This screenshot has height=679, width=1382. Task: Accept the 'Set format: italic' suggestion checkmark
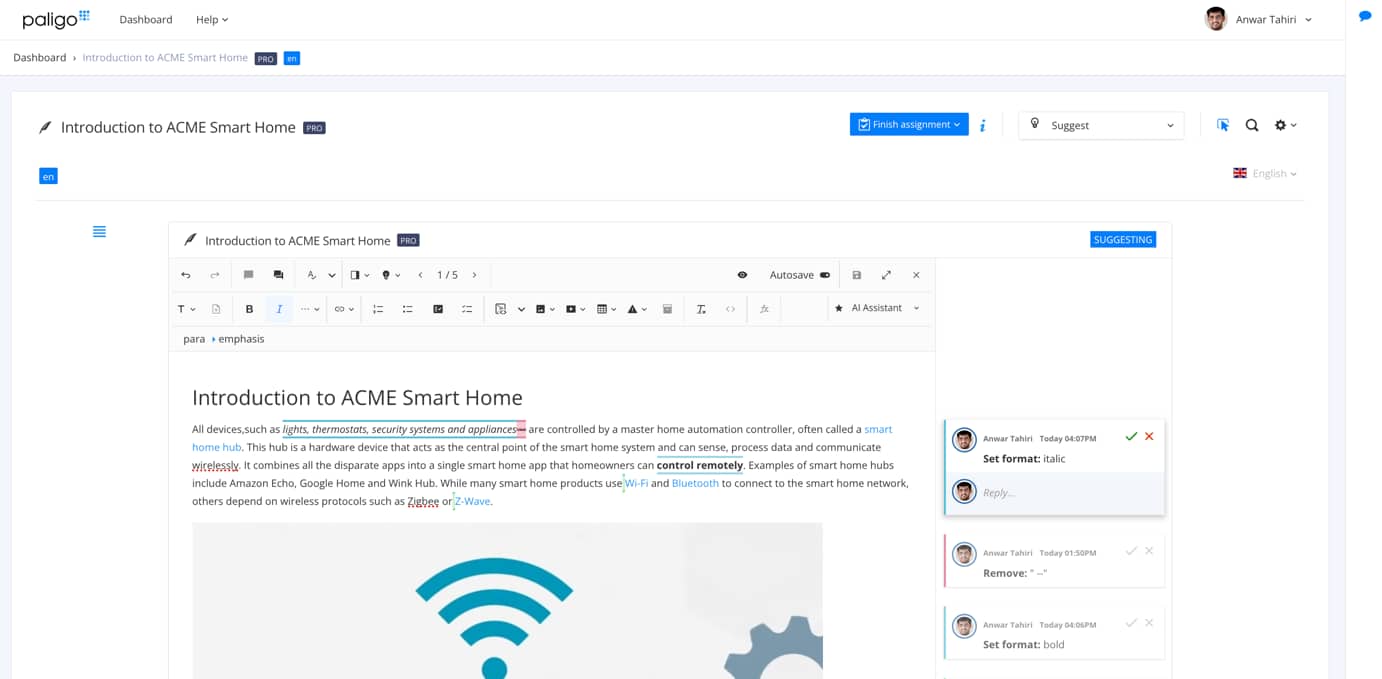point(1131,436)
